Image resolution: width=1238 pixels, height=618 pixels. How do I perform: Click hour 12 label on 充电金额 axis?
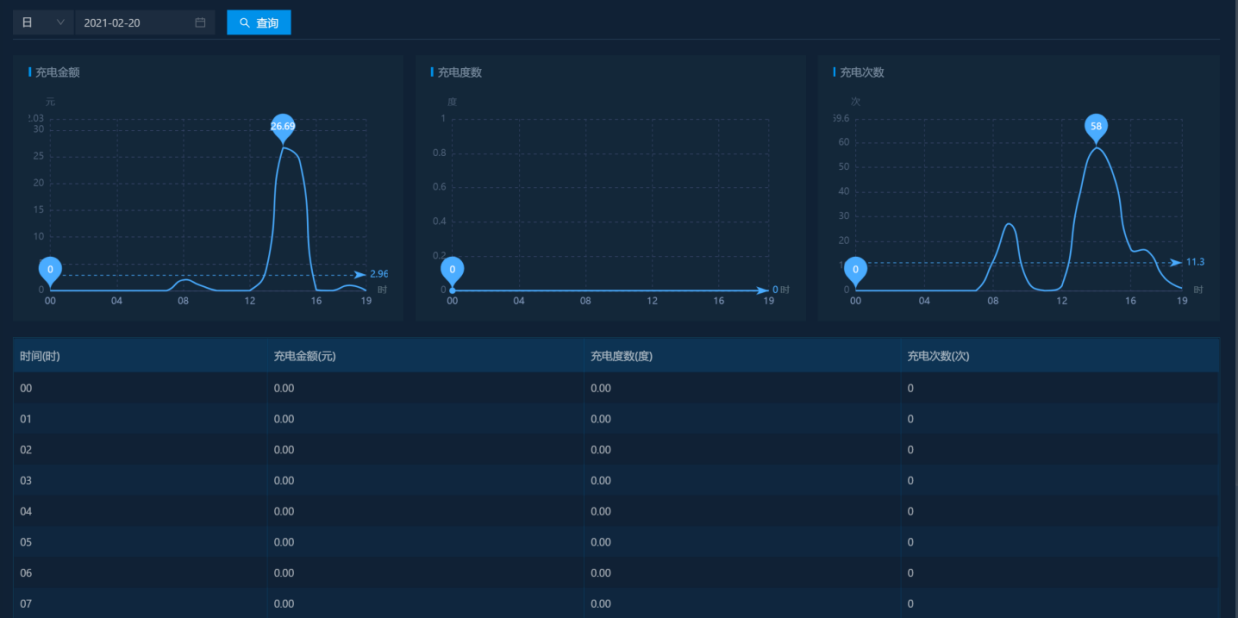point(250,301)
